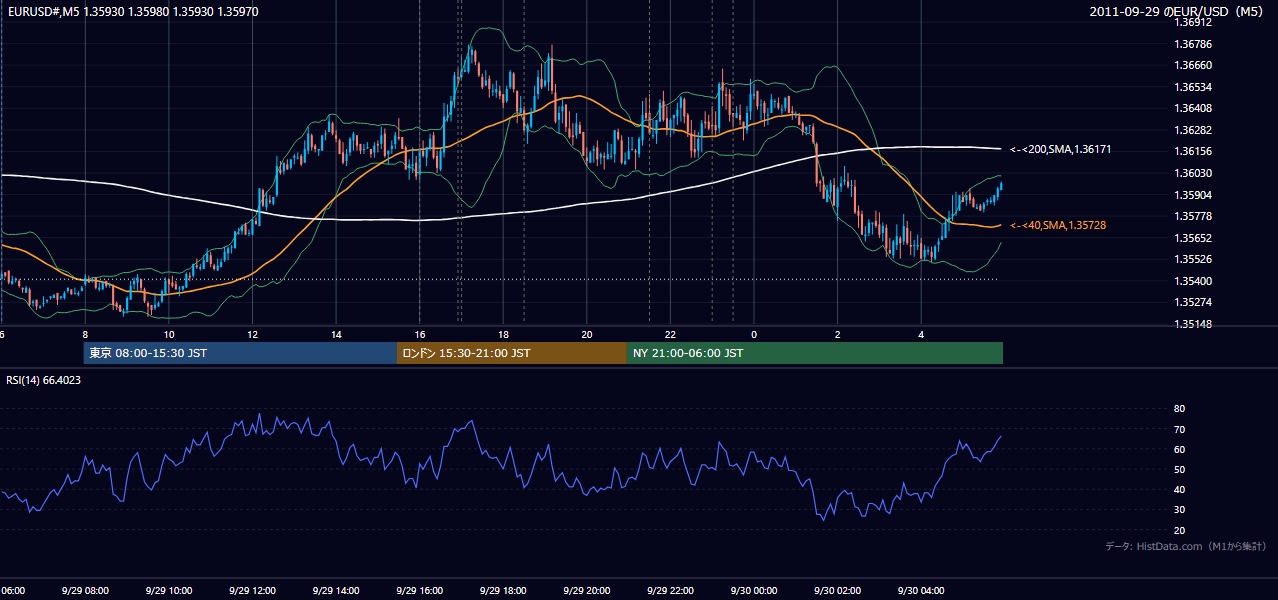This screenshot has height=600, width=1278.
Task: Click the 東京 08:00-15:30 JST session bar
Action: pyautogui.click(x=240, y=353)
